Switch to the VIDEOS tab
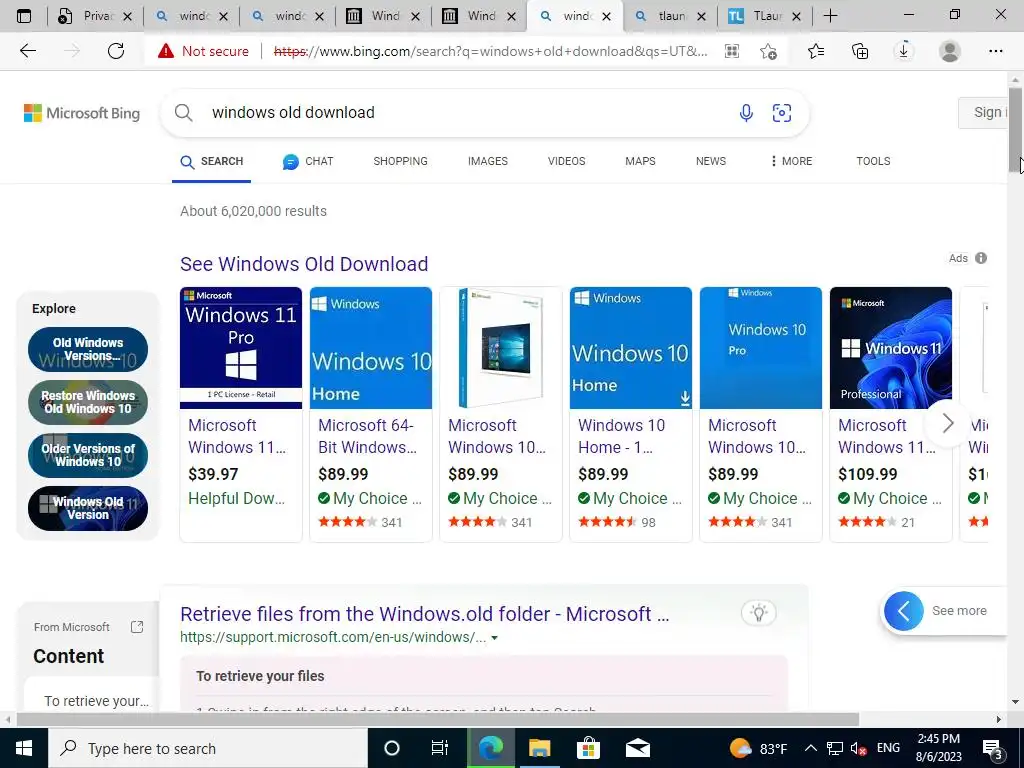Viewport: 1024px width, 768px height. 566,161
